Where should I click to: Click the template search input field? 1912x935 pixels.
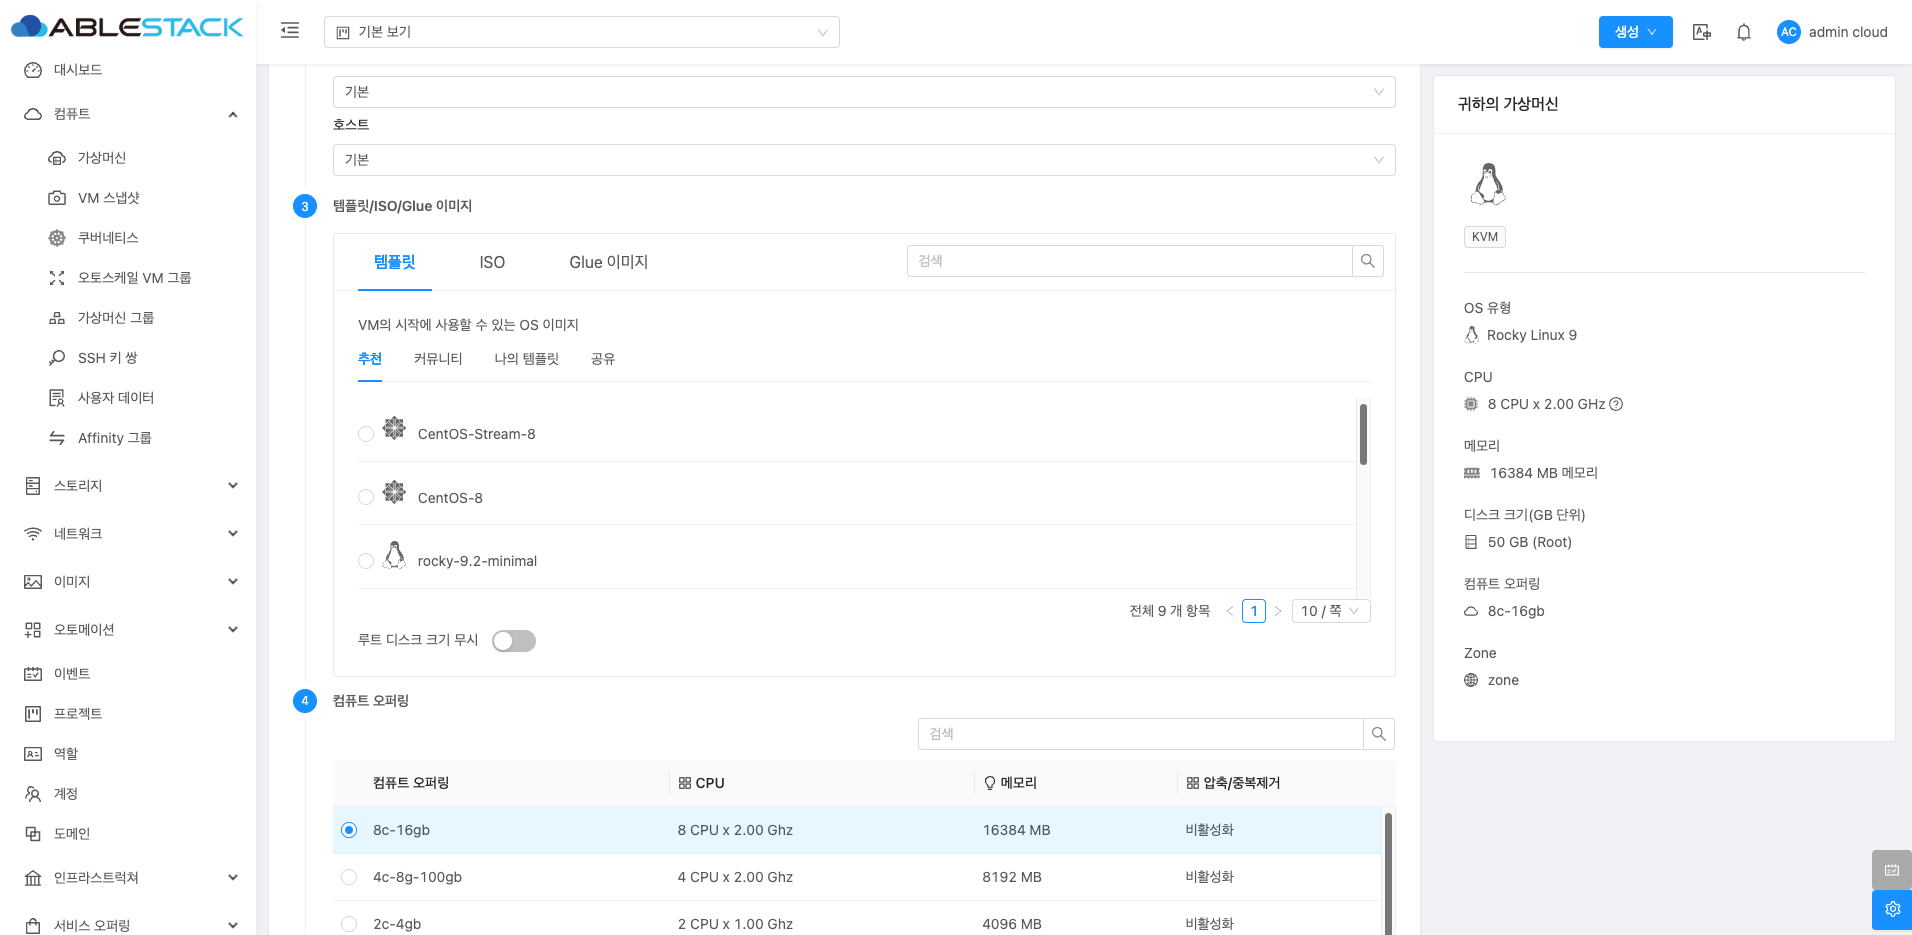tap(1130, 261)
